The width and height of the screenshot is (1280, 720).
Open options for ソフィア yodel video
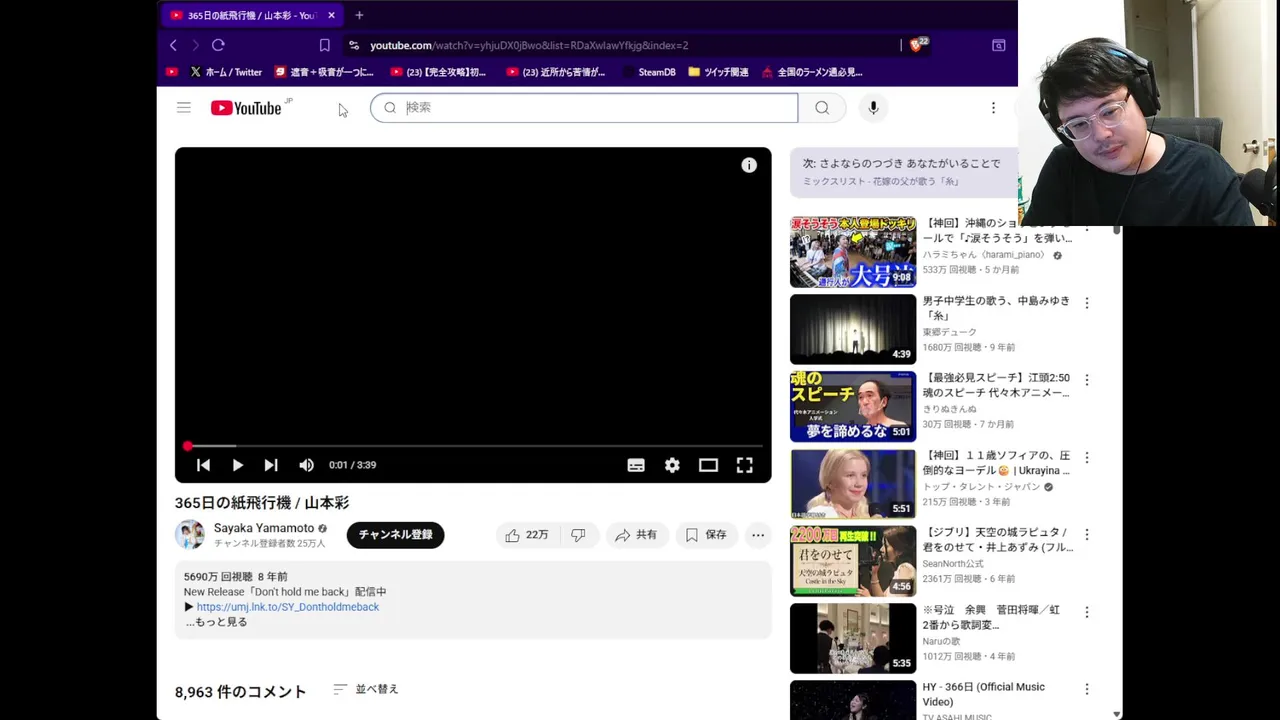(1087, 457)
